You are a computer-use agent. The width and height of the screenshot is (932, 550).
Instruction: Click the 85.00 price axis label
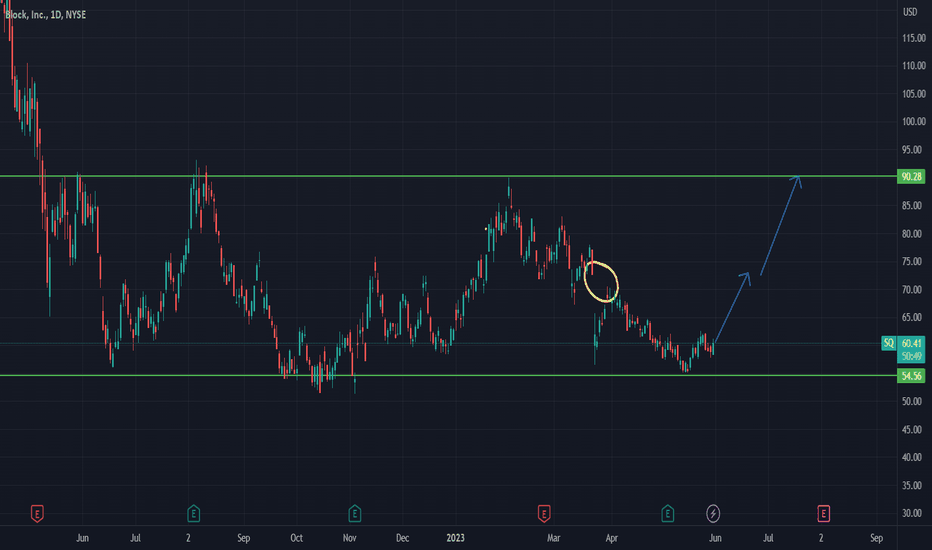(911, 206)
